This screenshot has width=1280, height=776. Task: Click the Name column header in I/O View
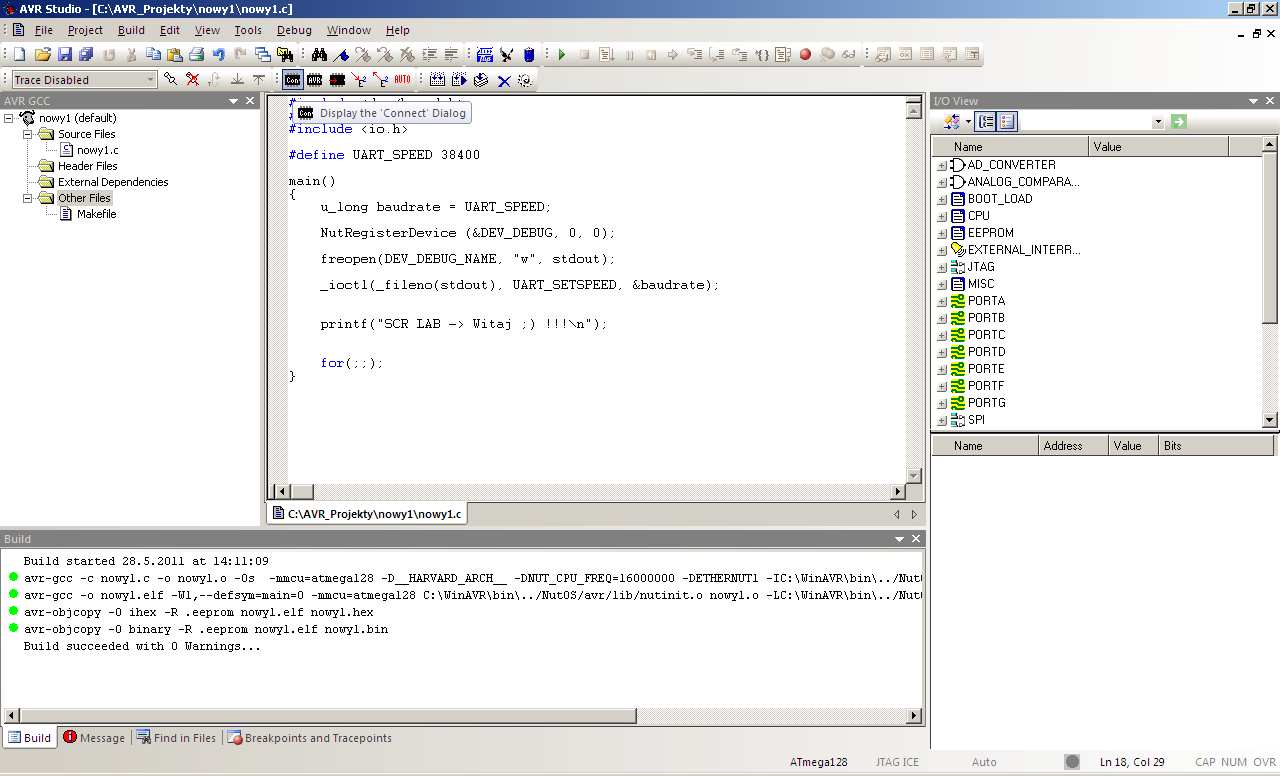[1010, 146]
